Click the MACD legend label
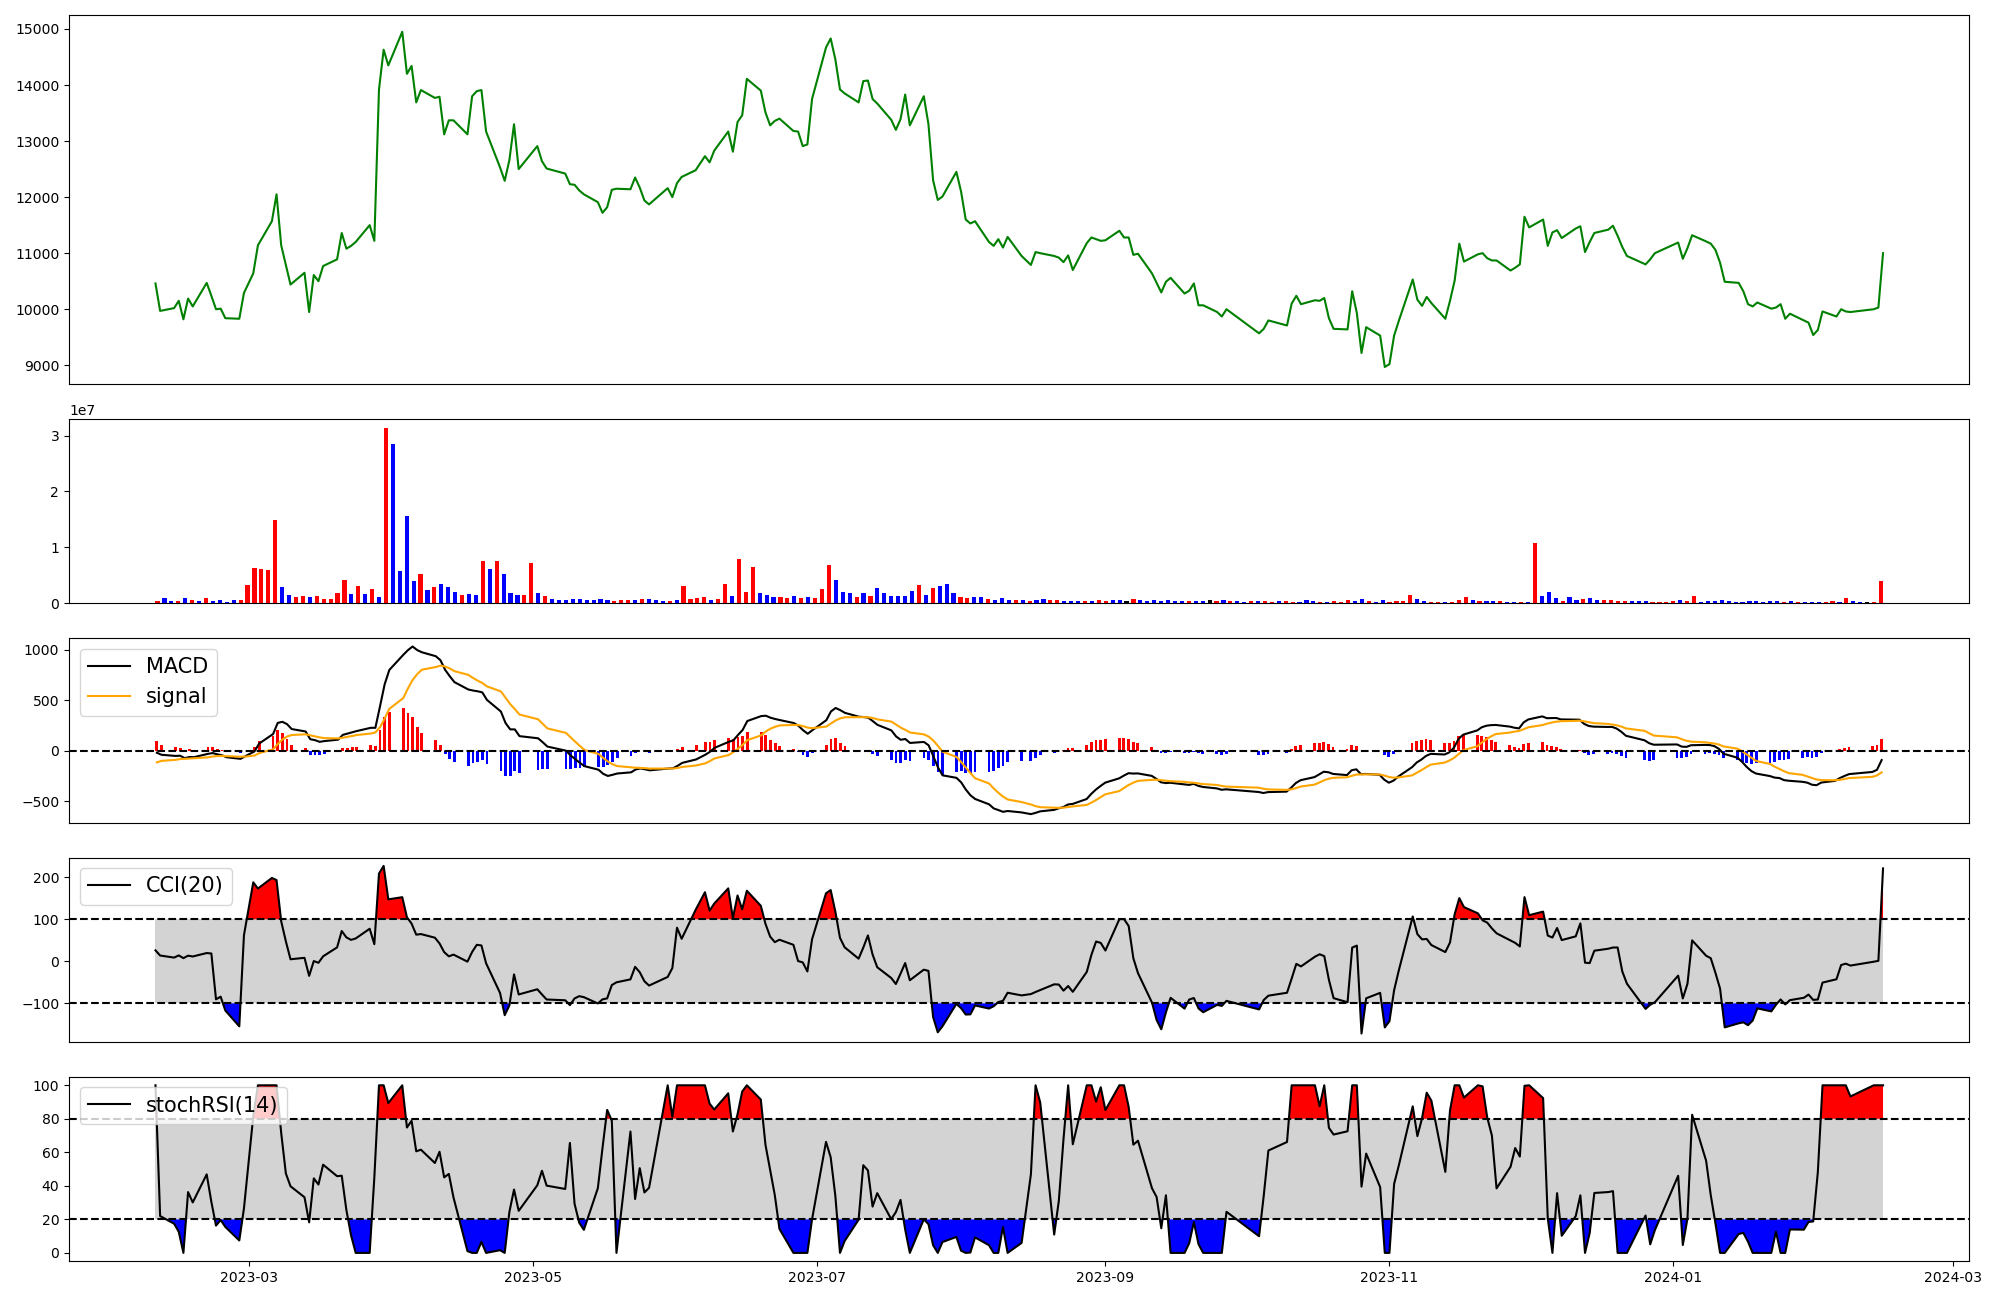This screenshot has height=1300, width=2000. coord(176,666)
